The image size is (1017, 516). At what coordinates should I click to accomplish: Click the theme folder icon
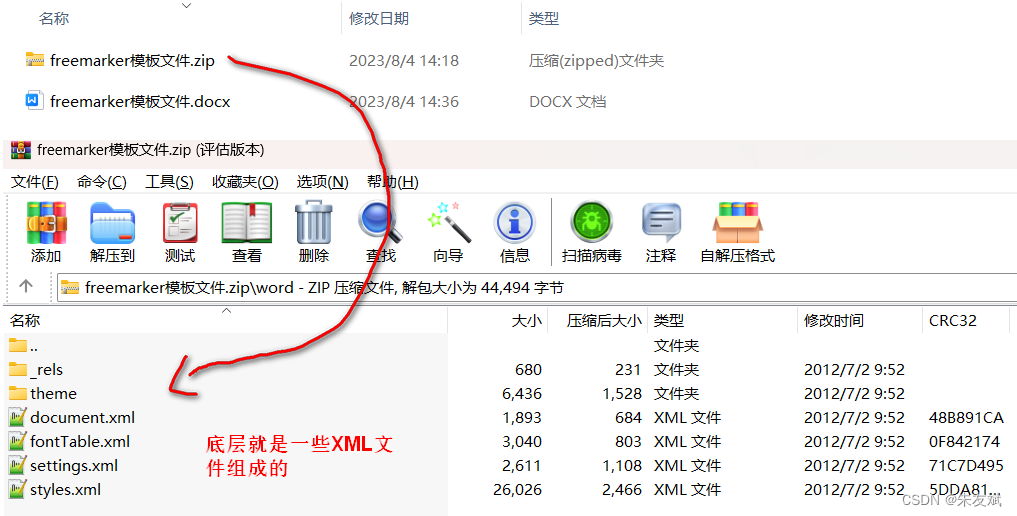(18, 393)
